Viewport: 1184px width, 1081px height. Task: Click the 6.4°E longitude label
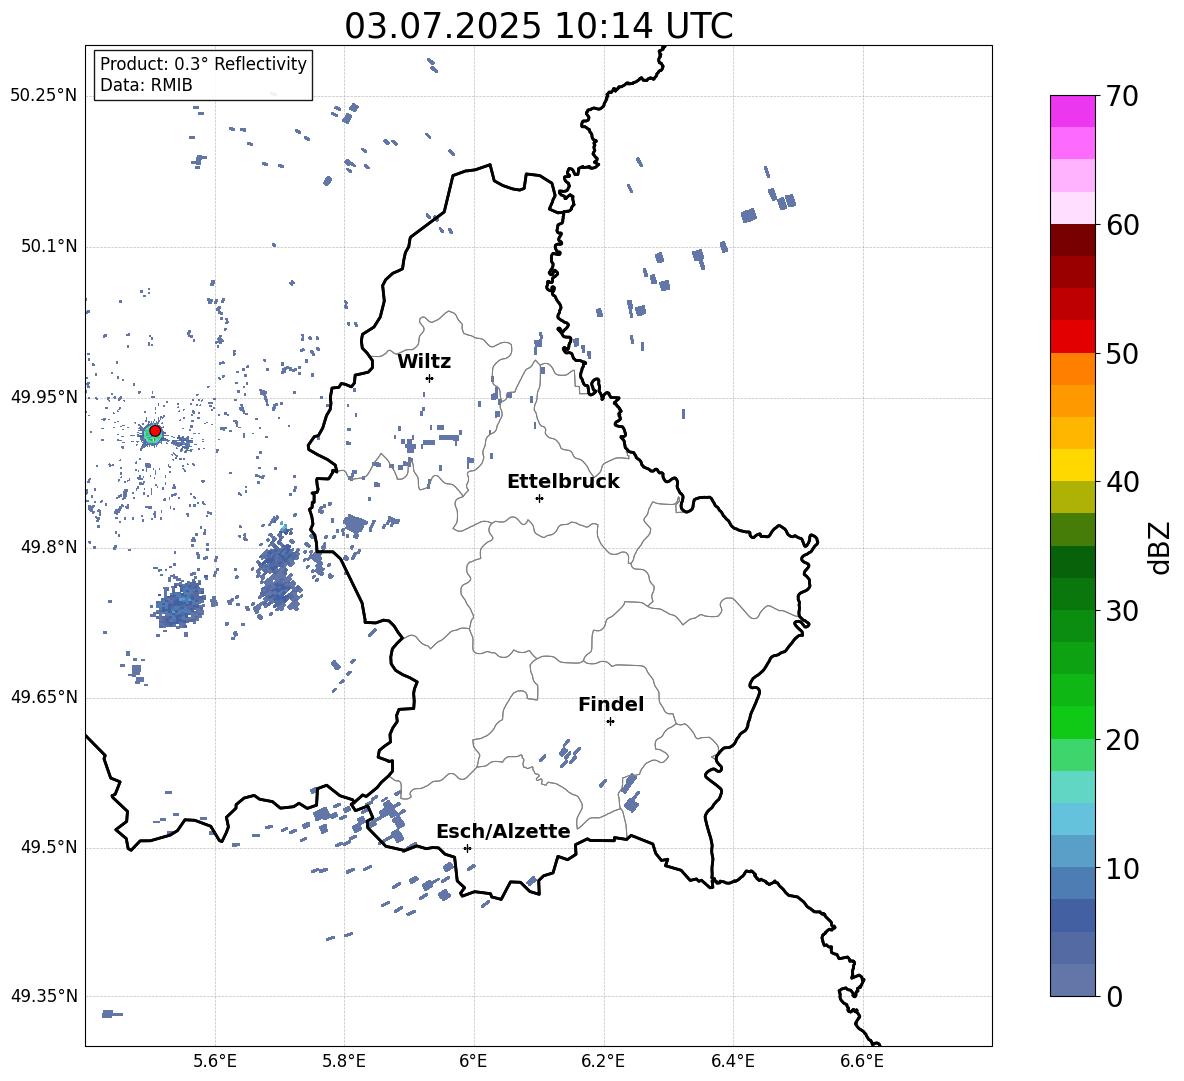tap(732, 1062)
